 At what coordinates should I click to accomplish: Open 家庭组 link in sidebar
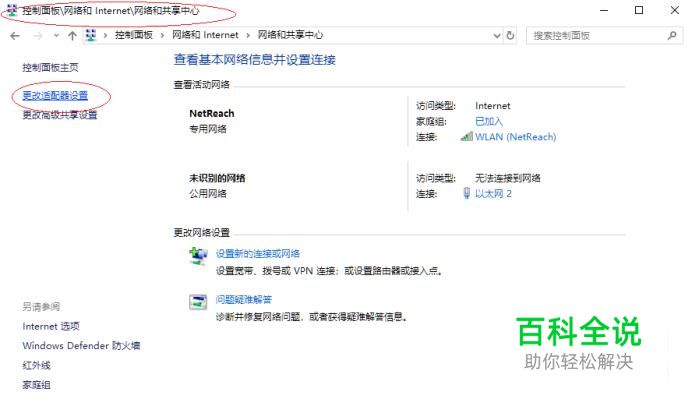[37, 385]
